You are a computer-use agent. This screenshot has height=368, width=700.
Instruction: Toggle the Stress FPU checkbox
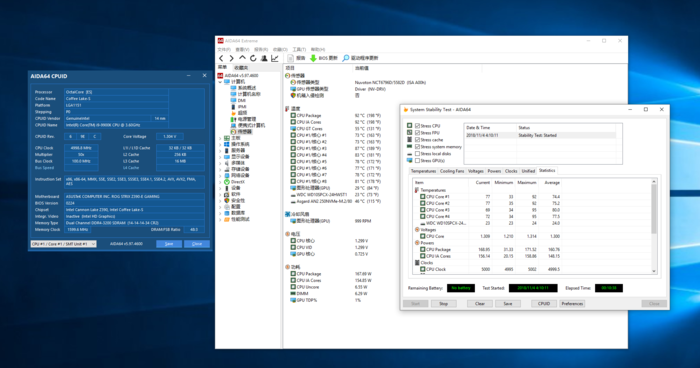(417, 133)
